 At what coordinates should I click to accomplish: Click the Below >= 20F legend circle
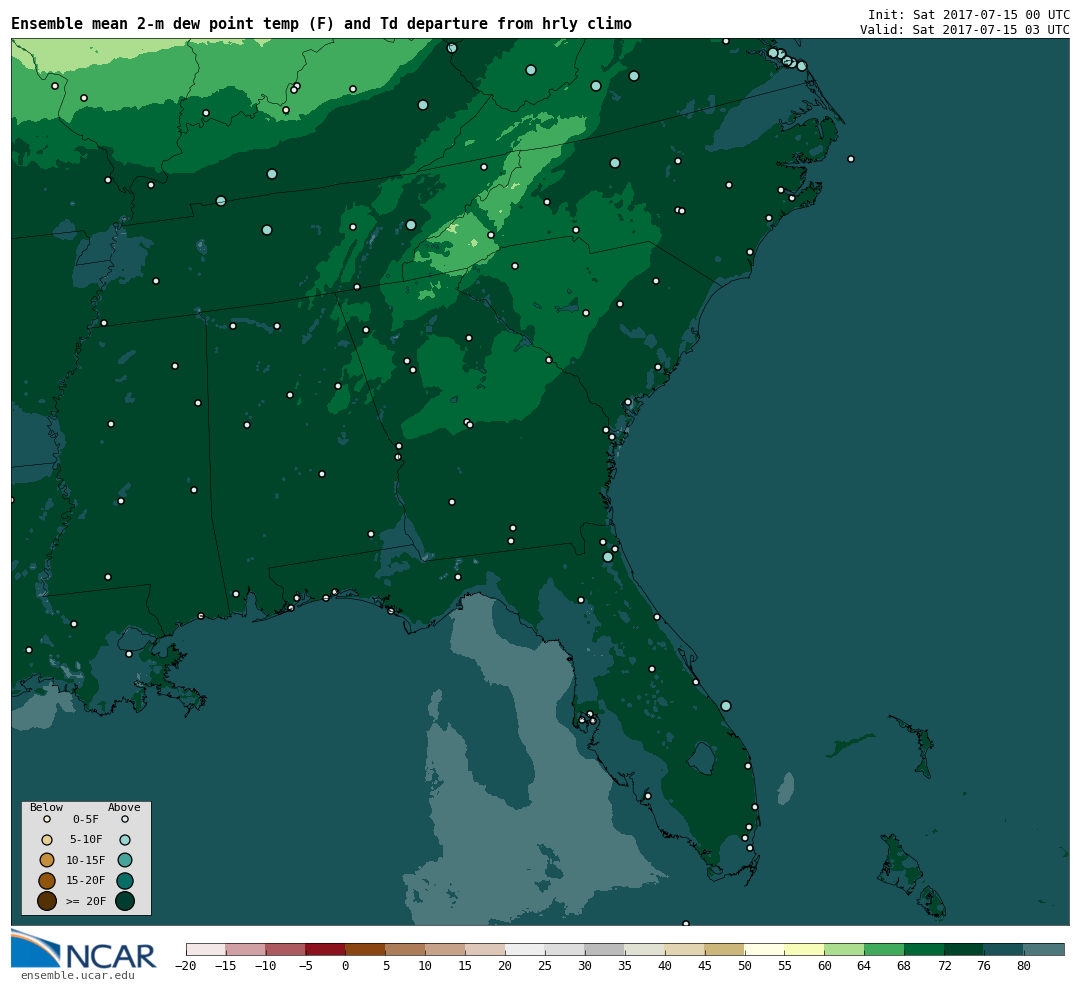click(x=47, y=901)
